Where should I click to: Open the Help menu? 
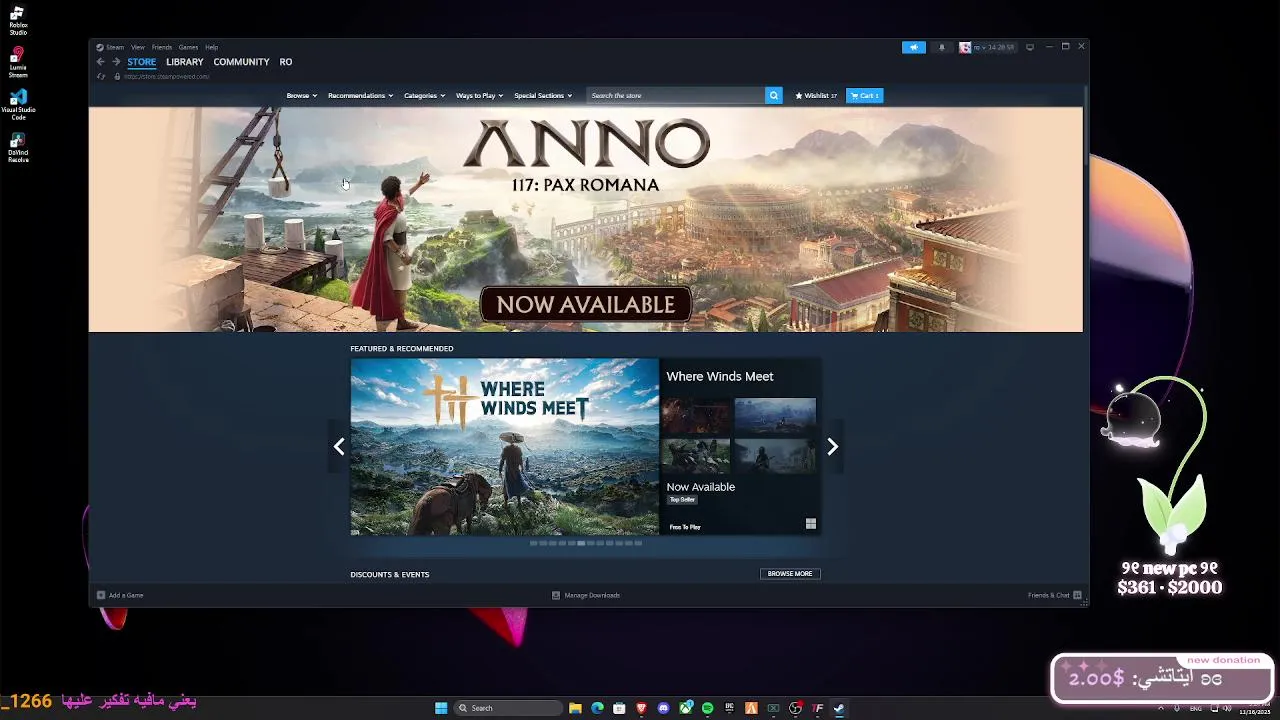point(211,47)
